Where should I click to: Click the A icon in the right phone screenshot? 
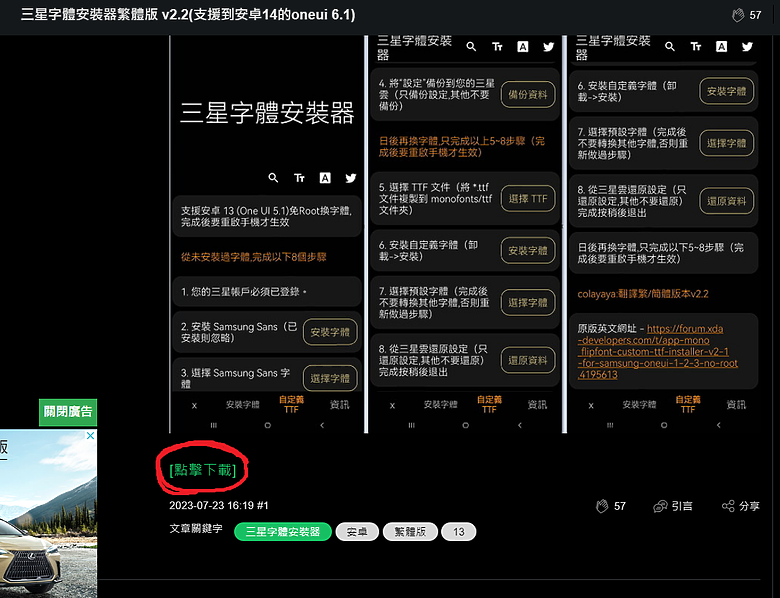(x=721, y=47)
